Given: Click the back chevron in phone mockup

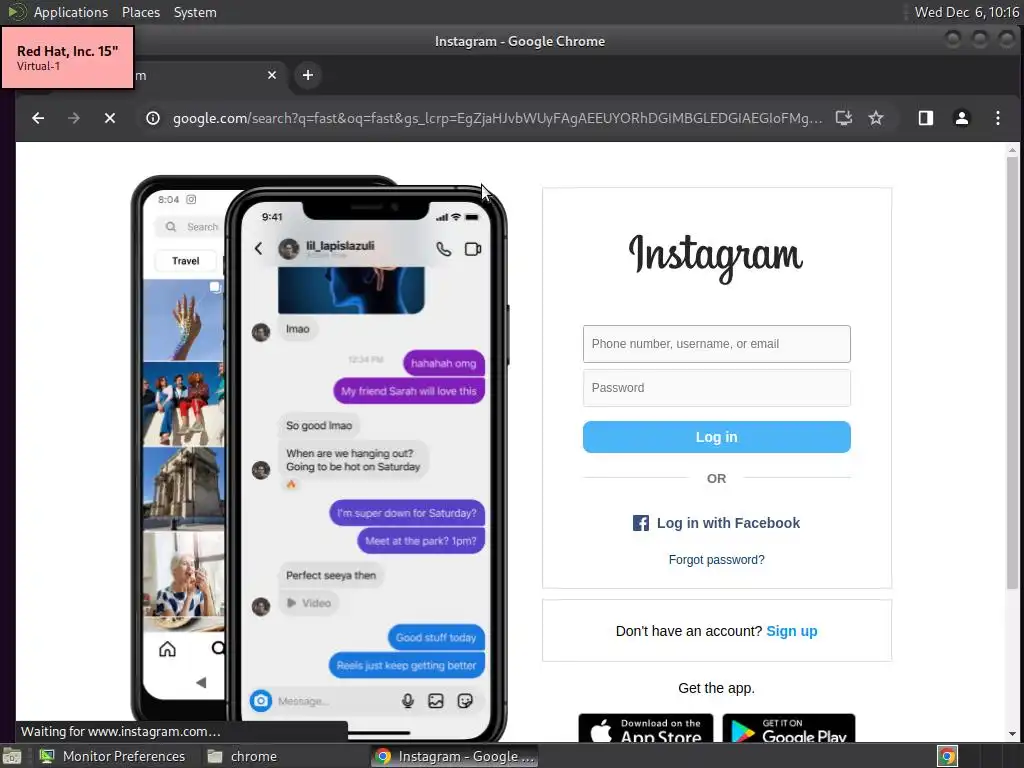Looking at the screenshot, I should [259, 248].
